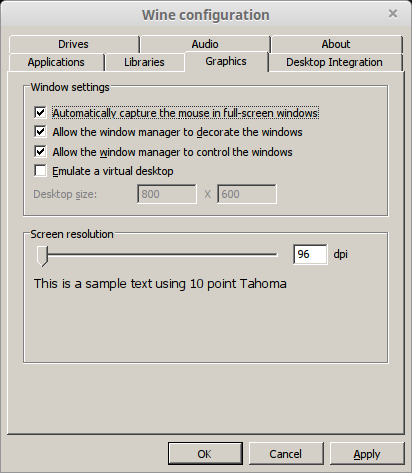Click the Cancel button
This screenshot has width=412, height=473.
286,454
